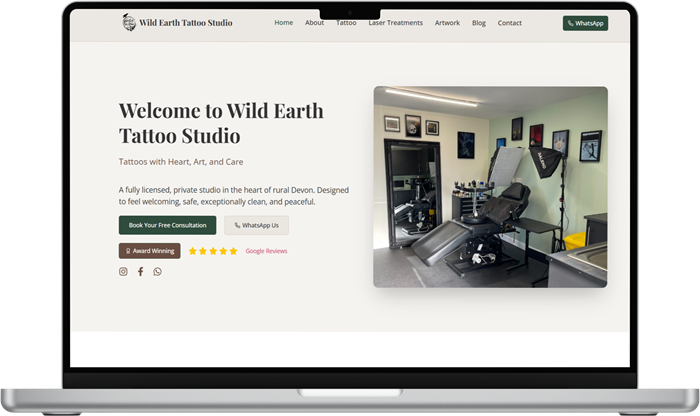Screen dimensions: 700x416
Task: Open the Blog nav link
Action: point(479,22)
